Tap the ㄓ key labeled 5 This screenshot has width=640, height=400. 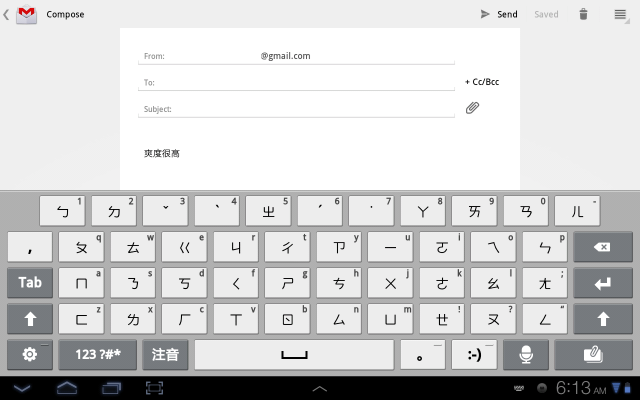pyautogui.click(x=268, y=211)
